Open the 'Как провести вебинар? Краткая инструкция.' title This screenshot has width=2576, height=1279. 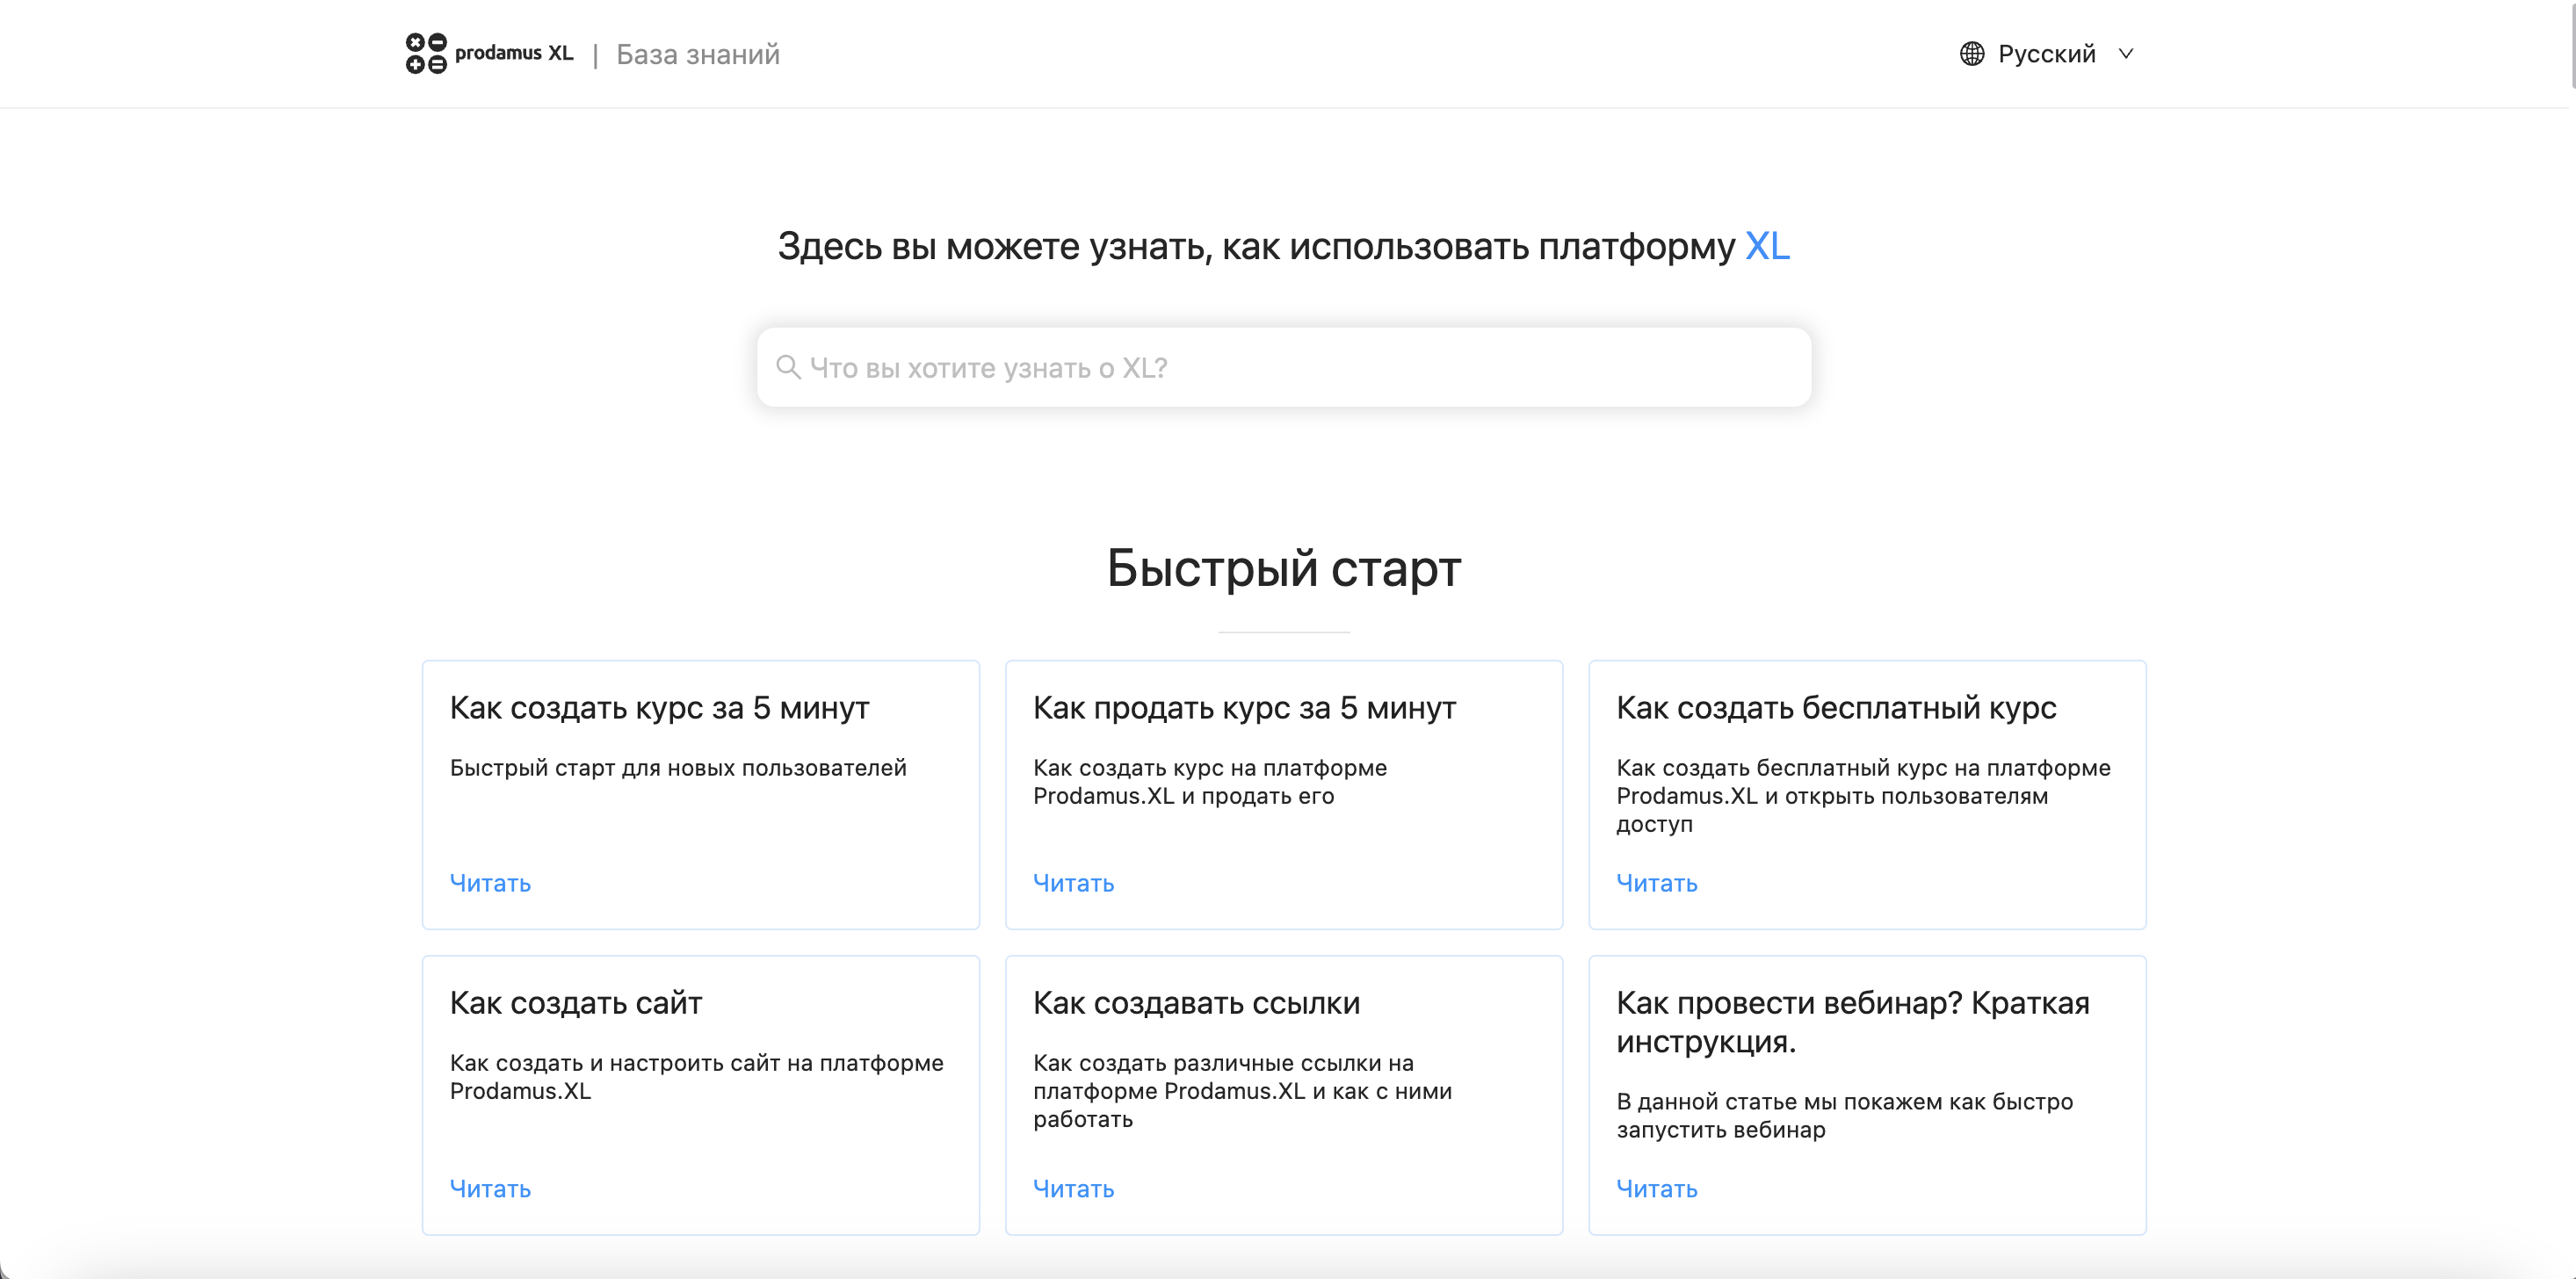pyautogui.click(x=1852, y=1021)
